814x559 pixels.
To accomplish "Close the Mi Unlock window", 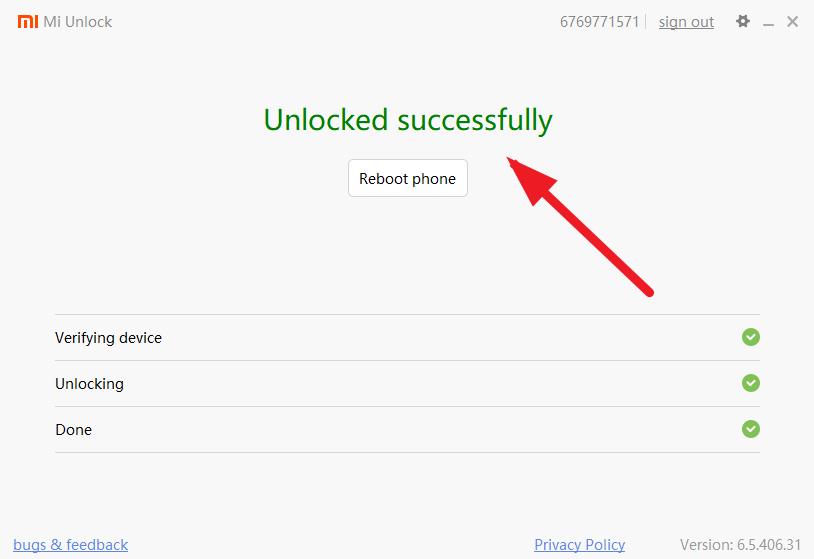I will [x=792, y=21].
